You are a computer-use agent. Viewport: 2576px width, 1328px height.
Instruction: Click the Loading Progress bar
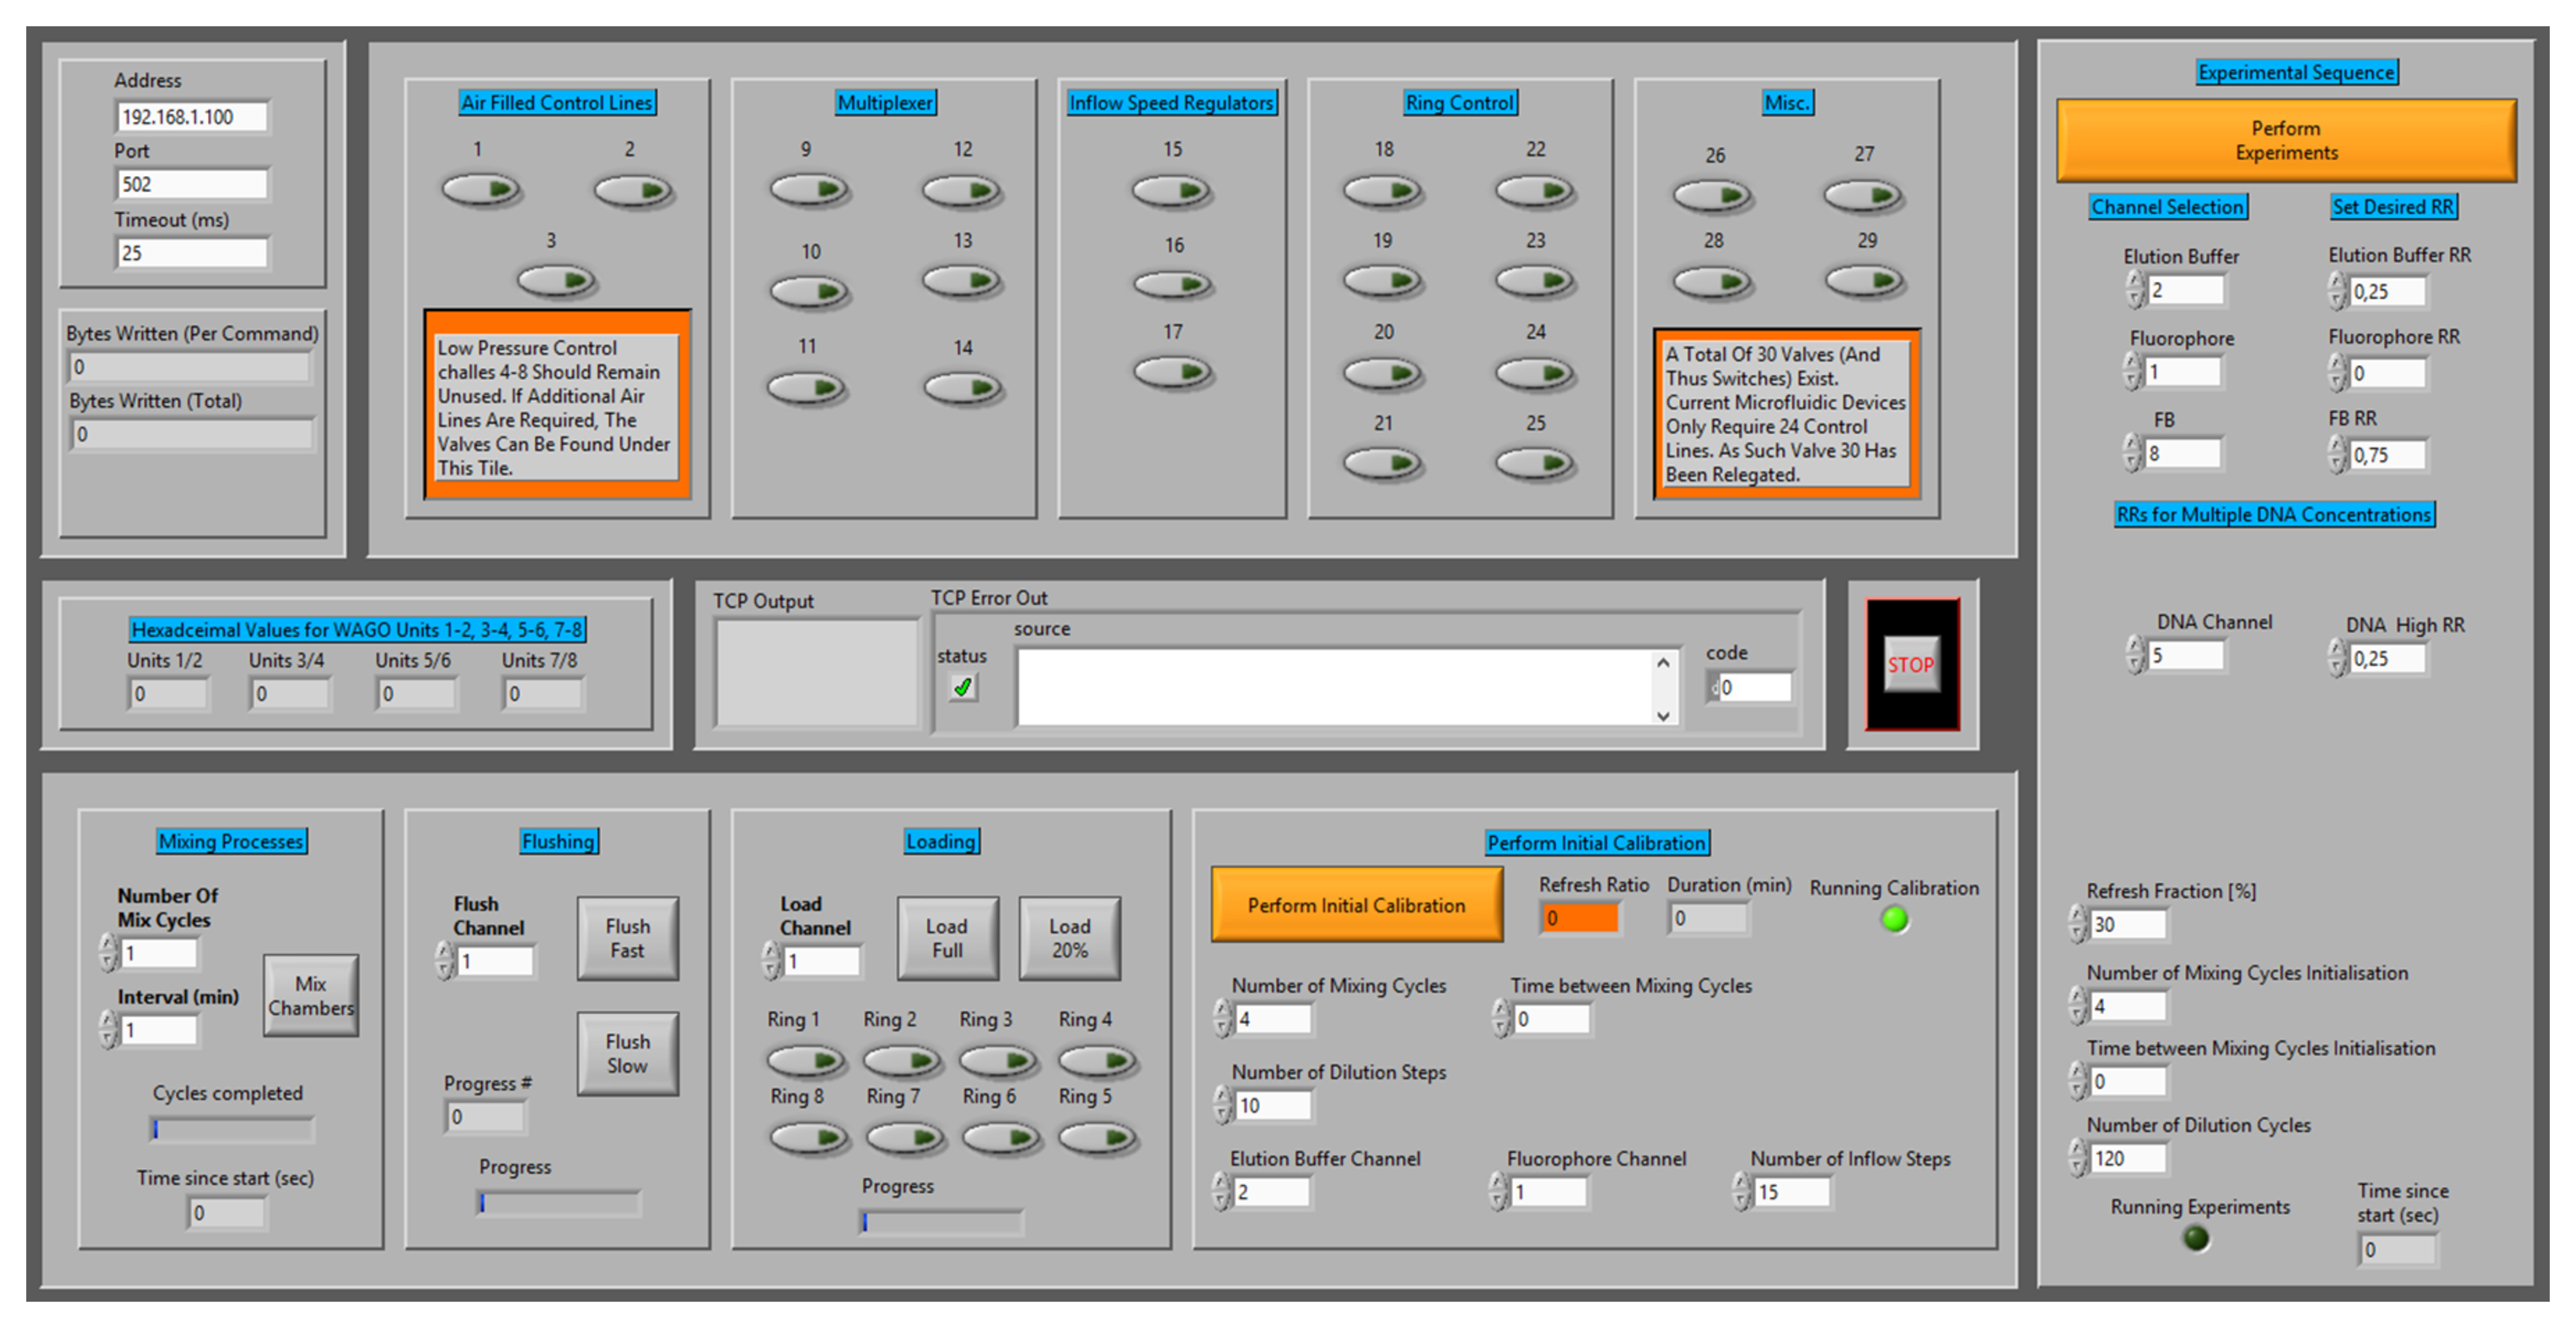pyautogui.click(x=941, y=1222)
